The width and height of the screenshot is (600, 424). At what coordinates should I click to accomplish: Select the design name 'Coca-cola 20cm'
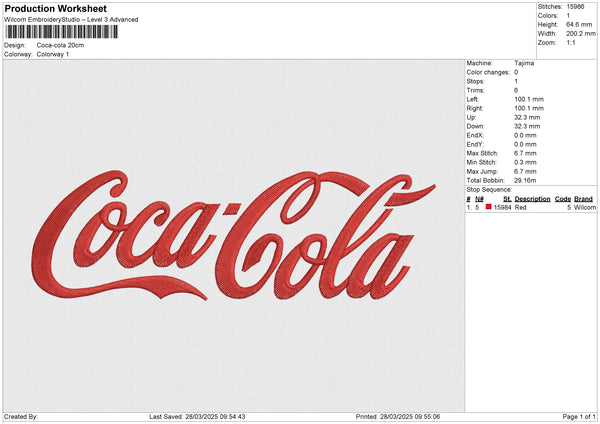pos(60,45)
